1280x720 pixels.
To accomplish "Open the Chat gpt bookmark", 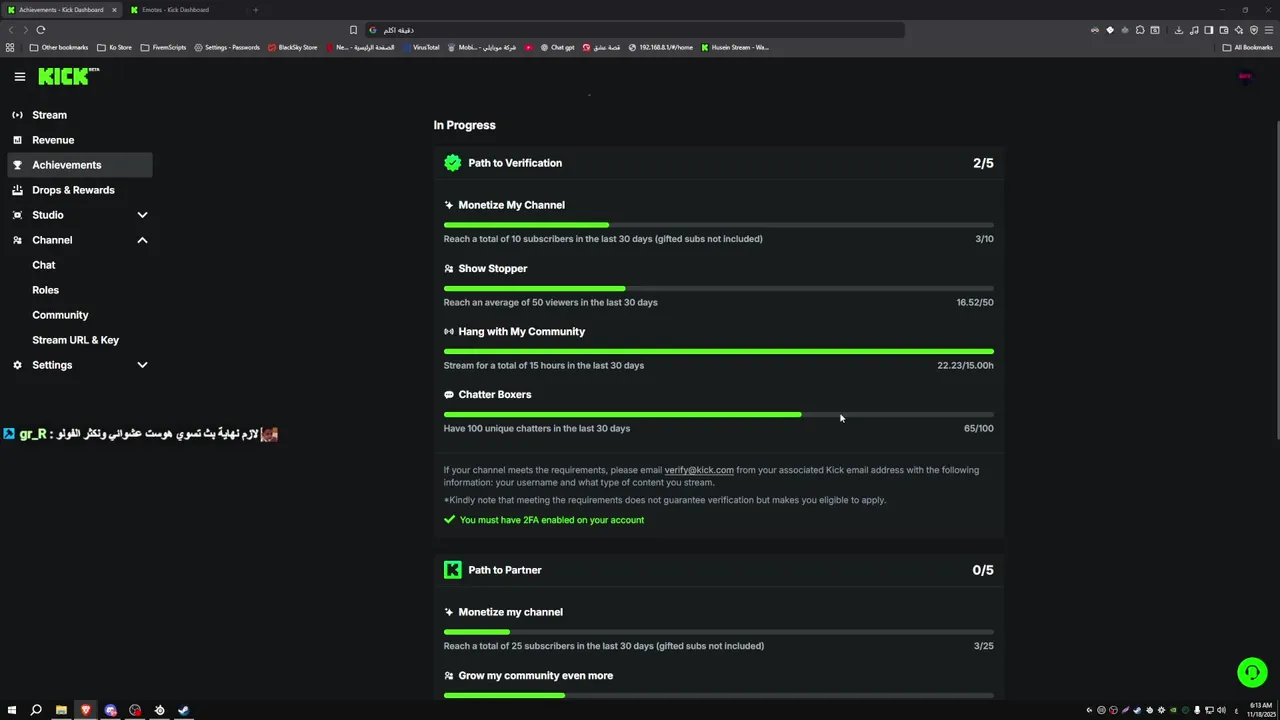I will point(562,47).
